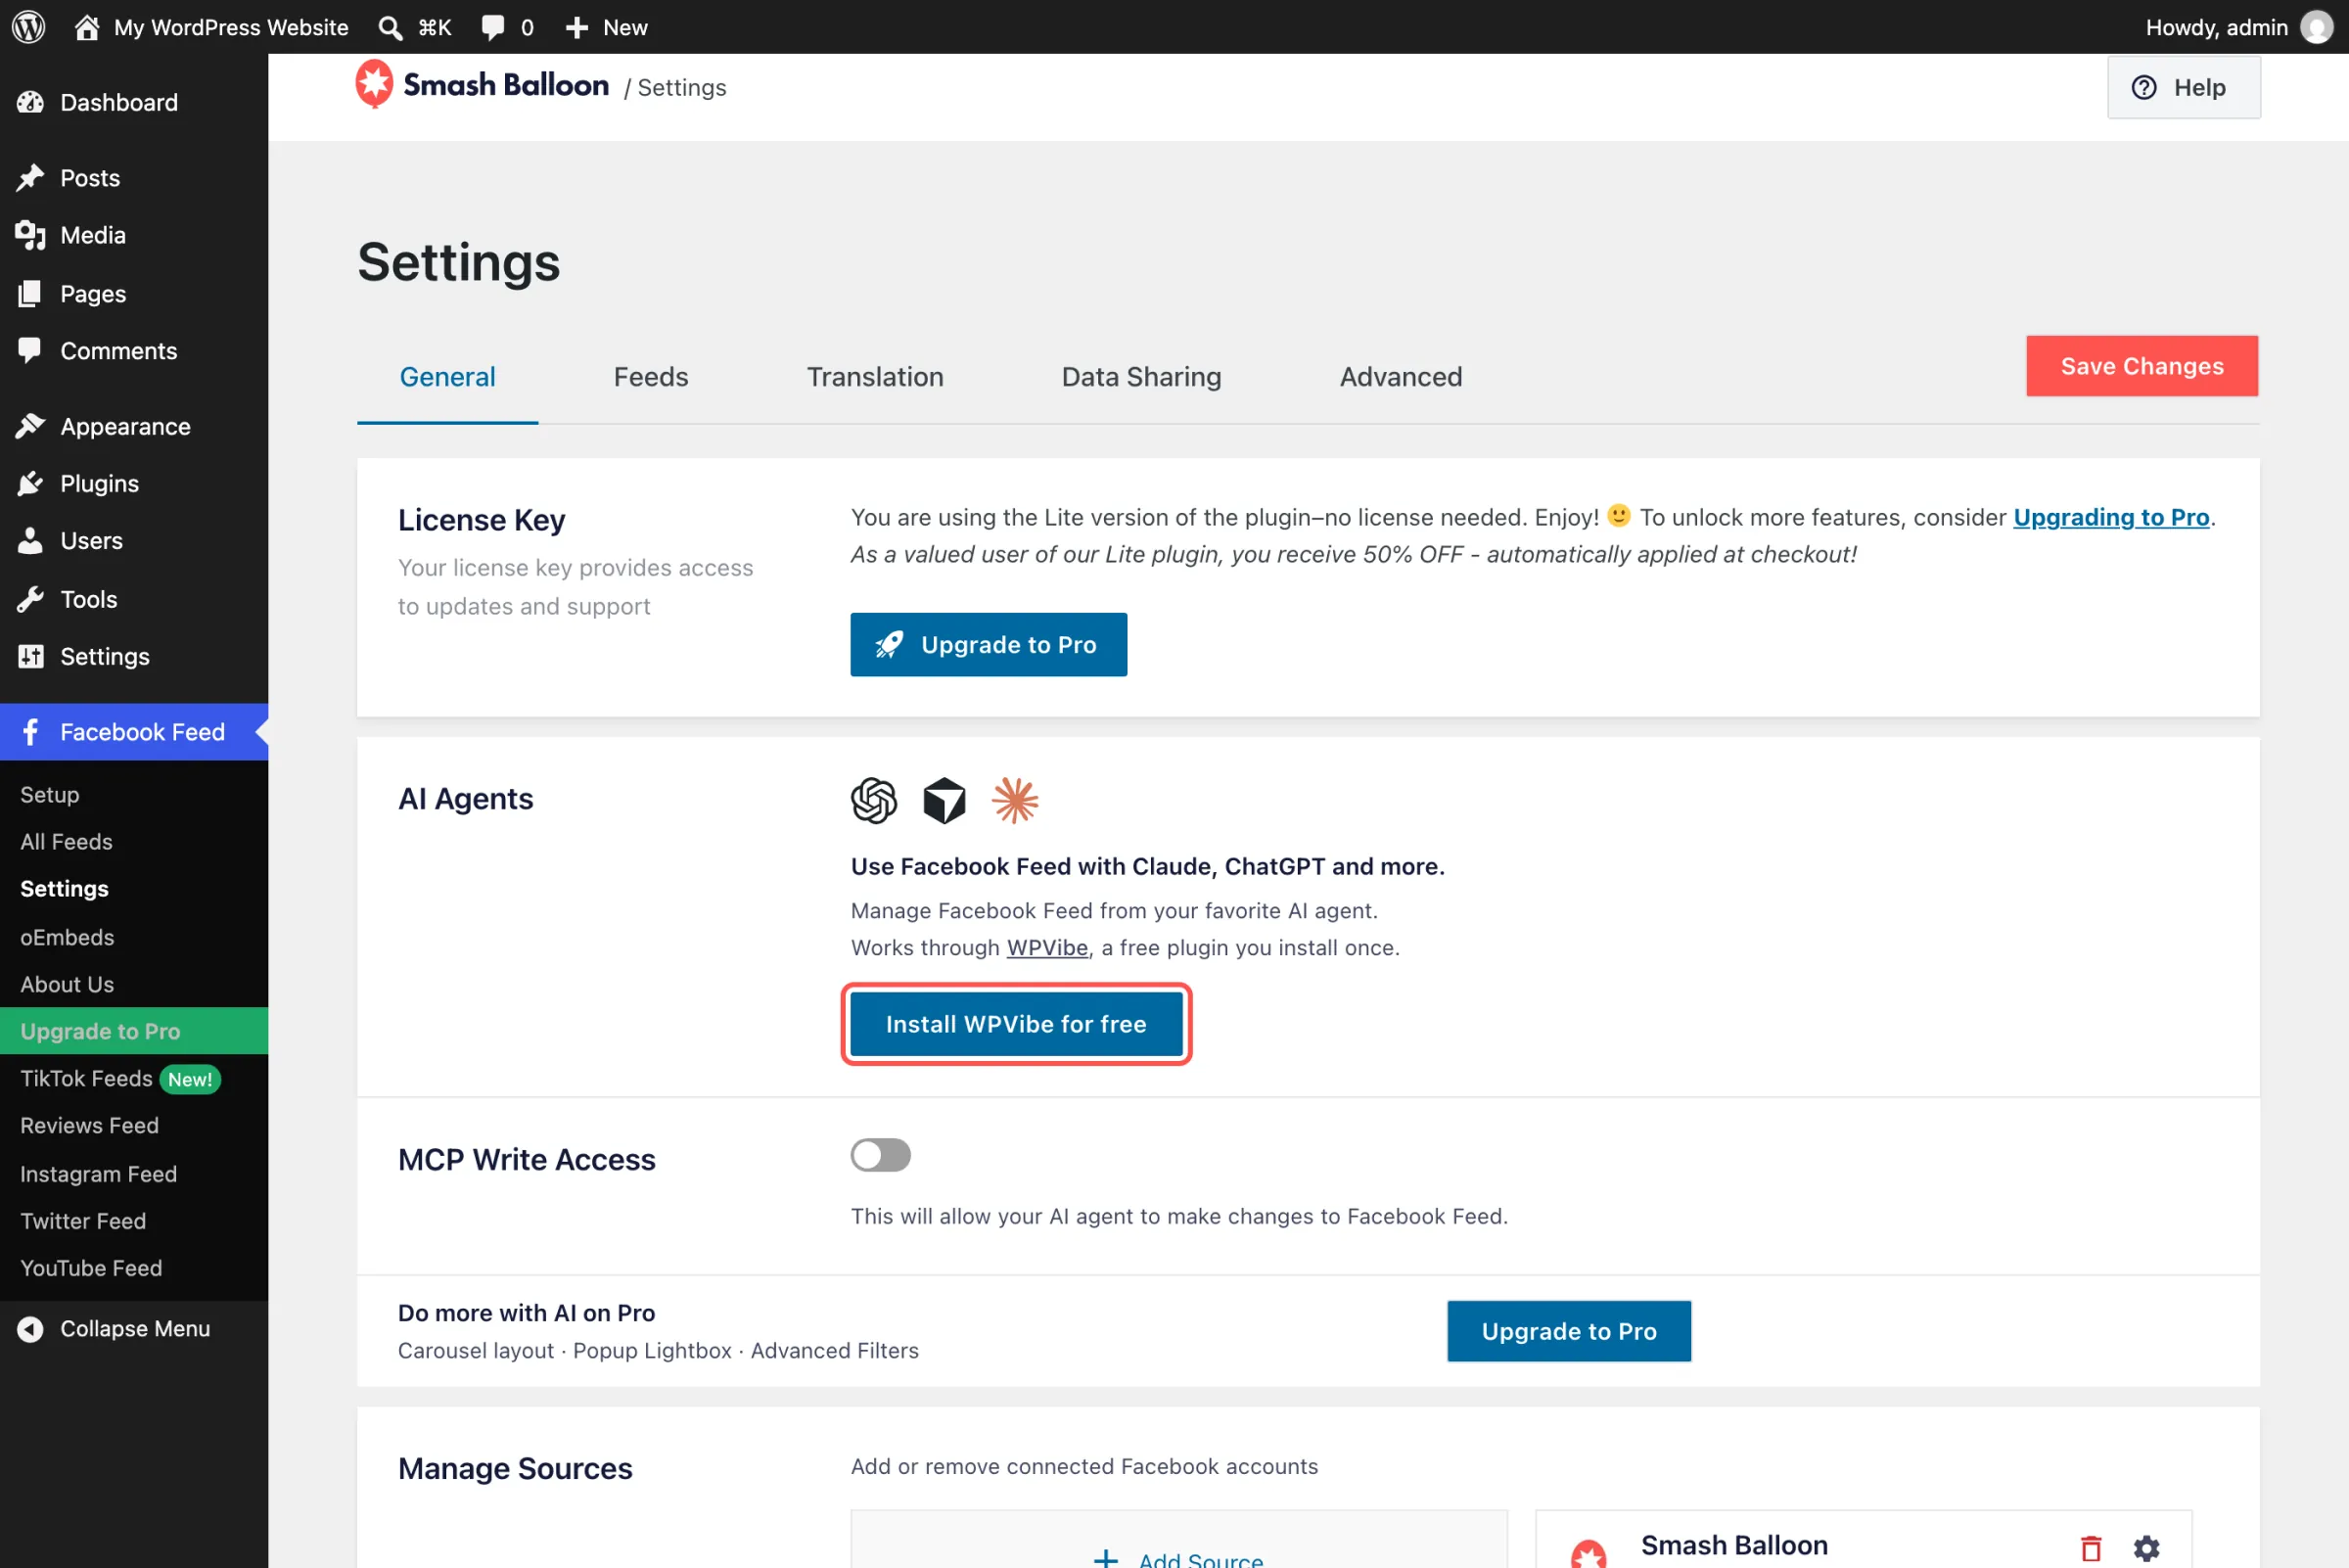Enable the MCP Write Access toggle
This screenshot has height=1568, width=2349.
(x=880, y=1155)
